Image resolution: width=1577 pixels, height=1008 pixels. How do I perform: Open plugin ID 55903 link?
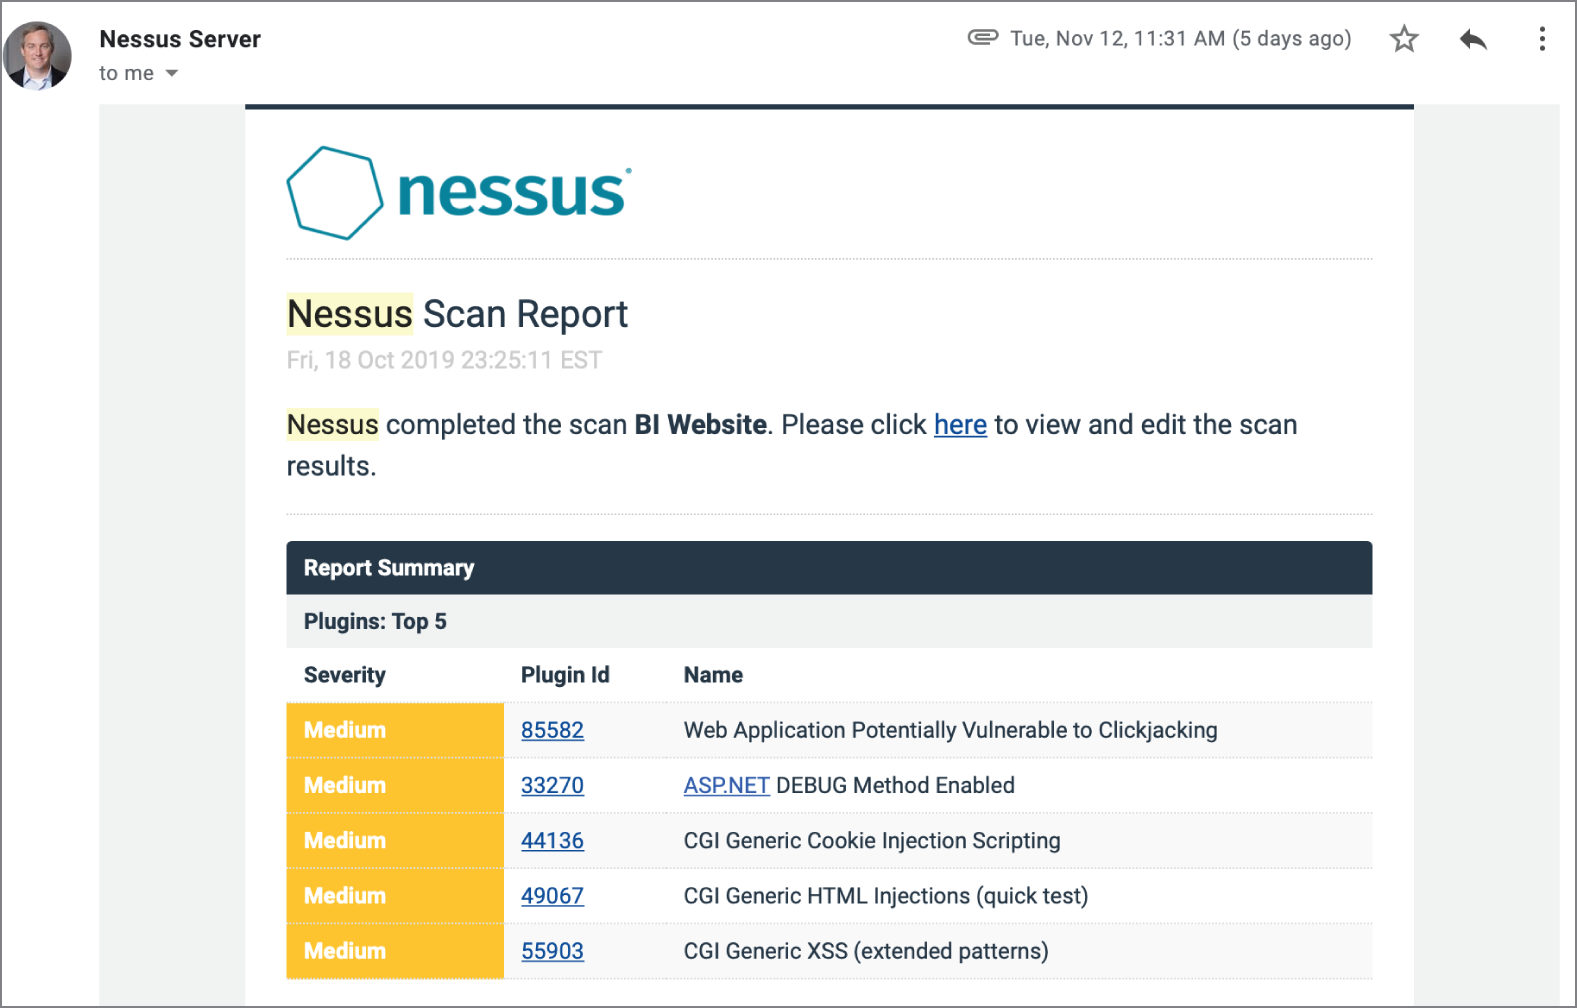pyautogui.click(x=552, y=951)
